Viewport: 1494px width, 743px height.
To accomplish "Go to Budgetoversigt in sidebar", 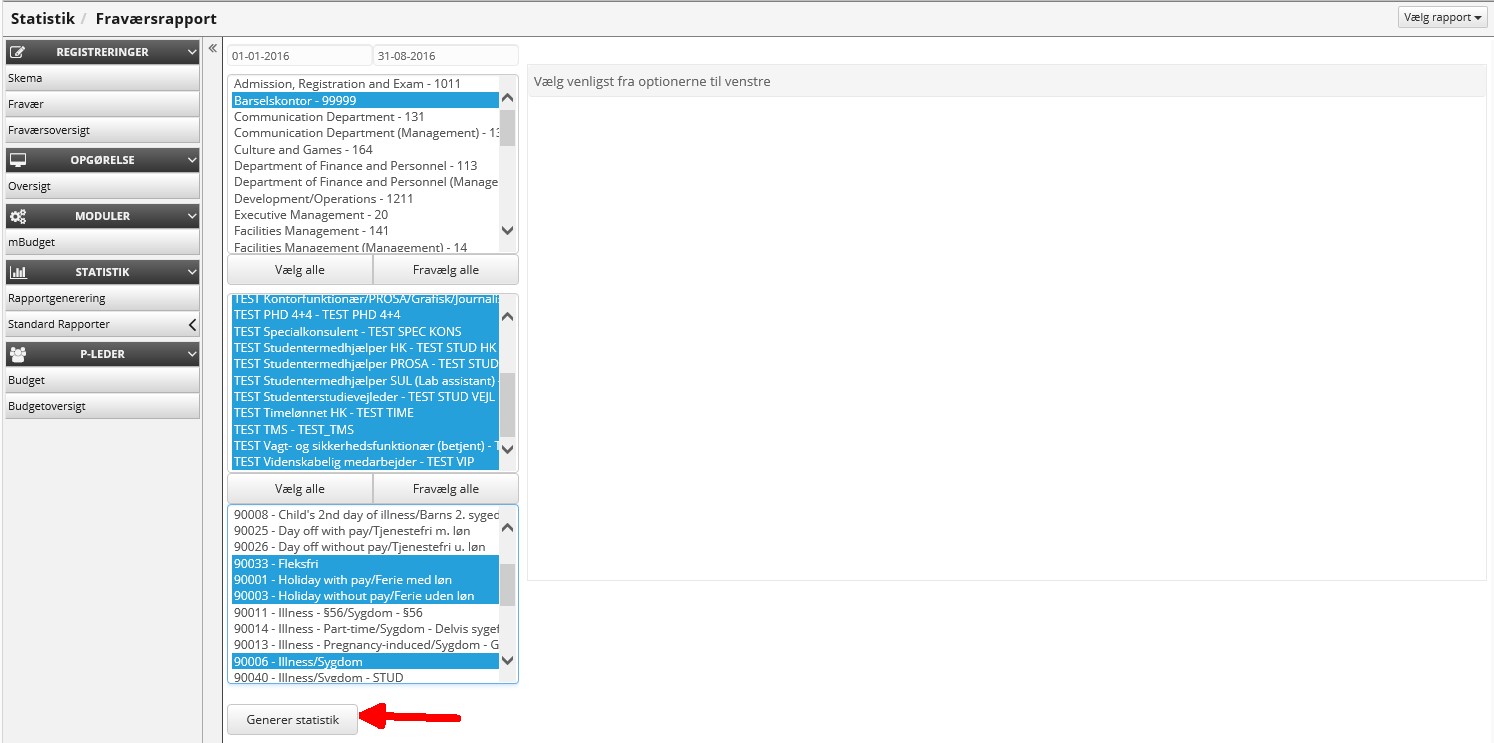I will click(47, 406).
